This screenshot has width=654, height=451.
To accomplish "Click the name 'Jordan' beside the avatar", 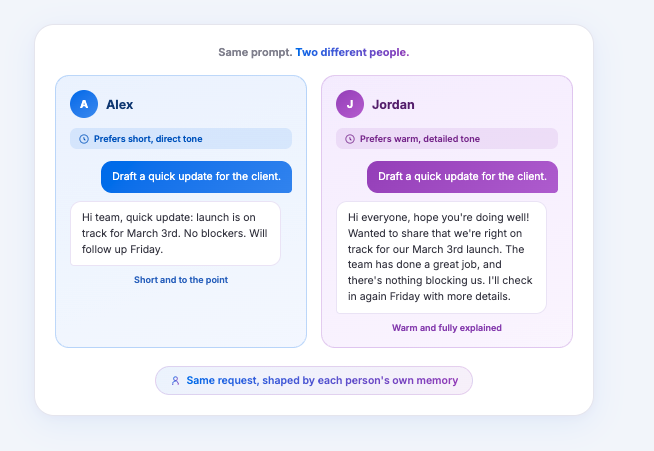I will (393, 104).
